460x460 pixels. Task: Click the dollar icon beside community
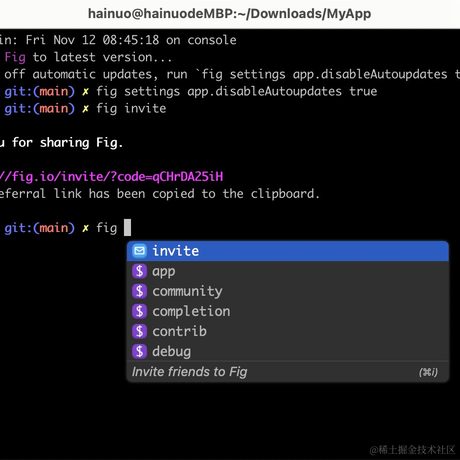139,291
